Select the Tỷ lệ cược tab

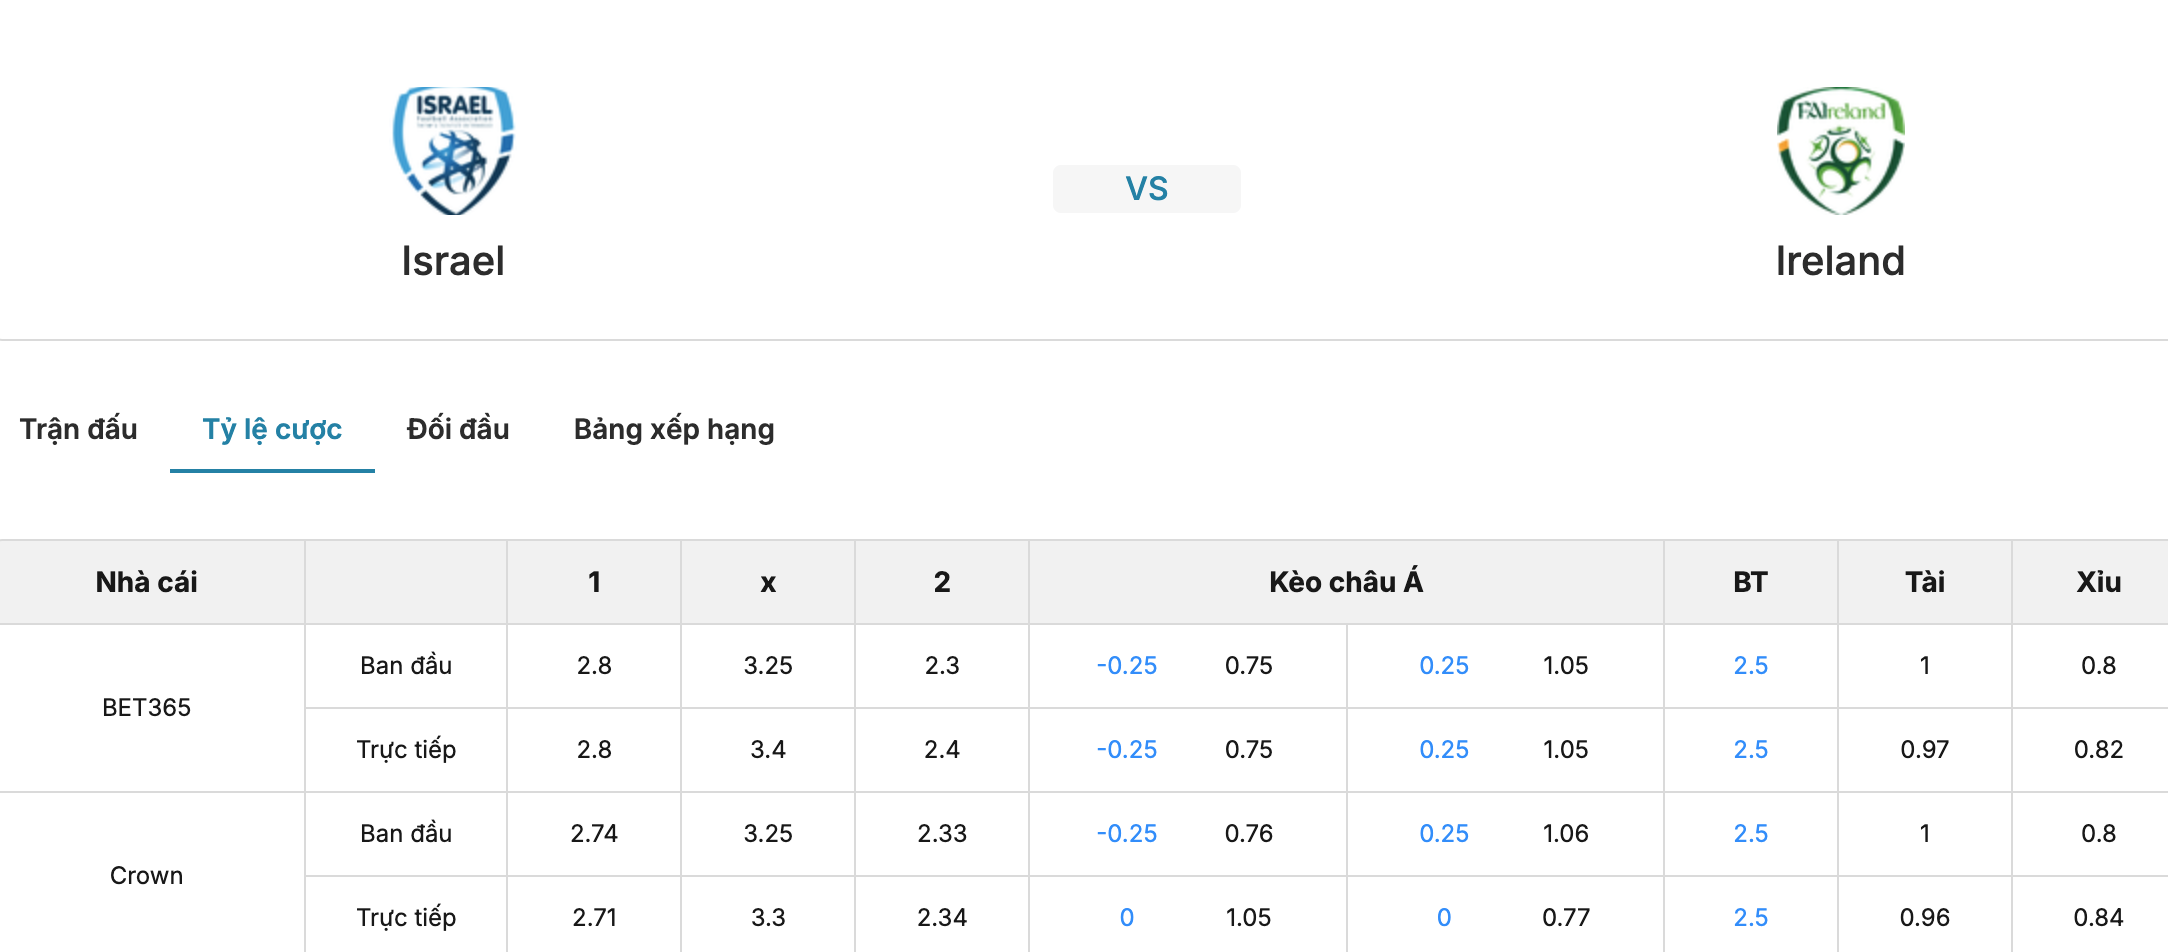(x=272, y=429)
